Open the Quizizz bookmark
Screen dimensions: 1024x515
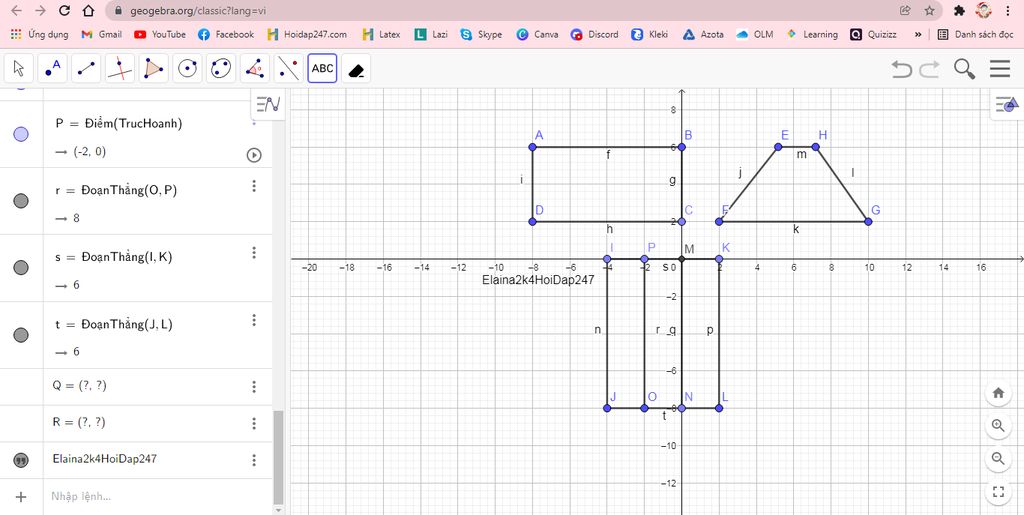(x=873, y=35)
